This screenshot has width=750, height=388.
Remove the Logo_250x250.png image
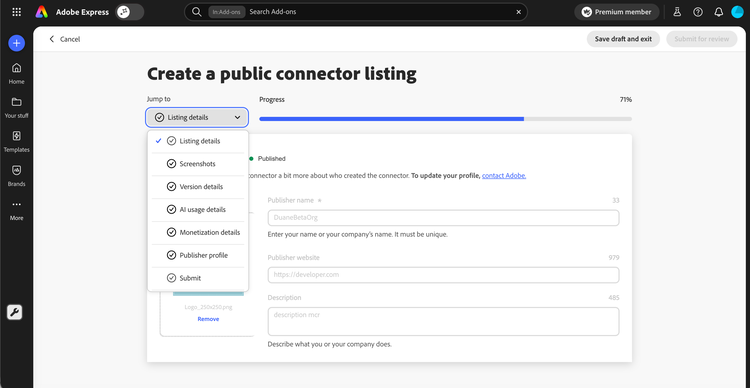pos(209,319)
